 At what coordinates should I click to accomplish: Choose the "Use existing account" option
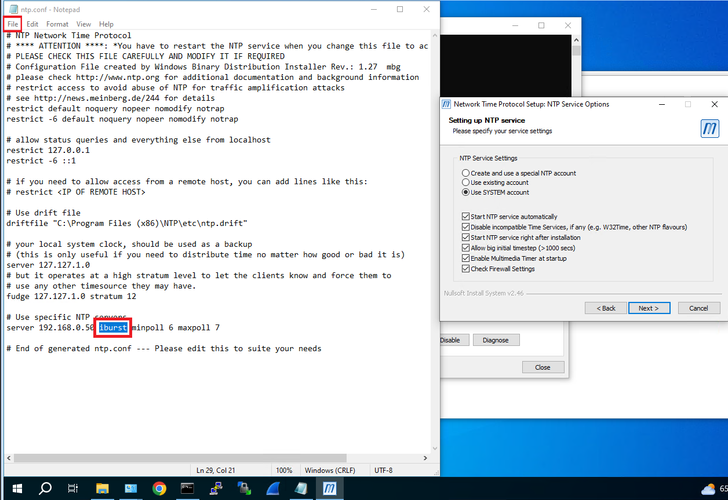click(466, 182)
